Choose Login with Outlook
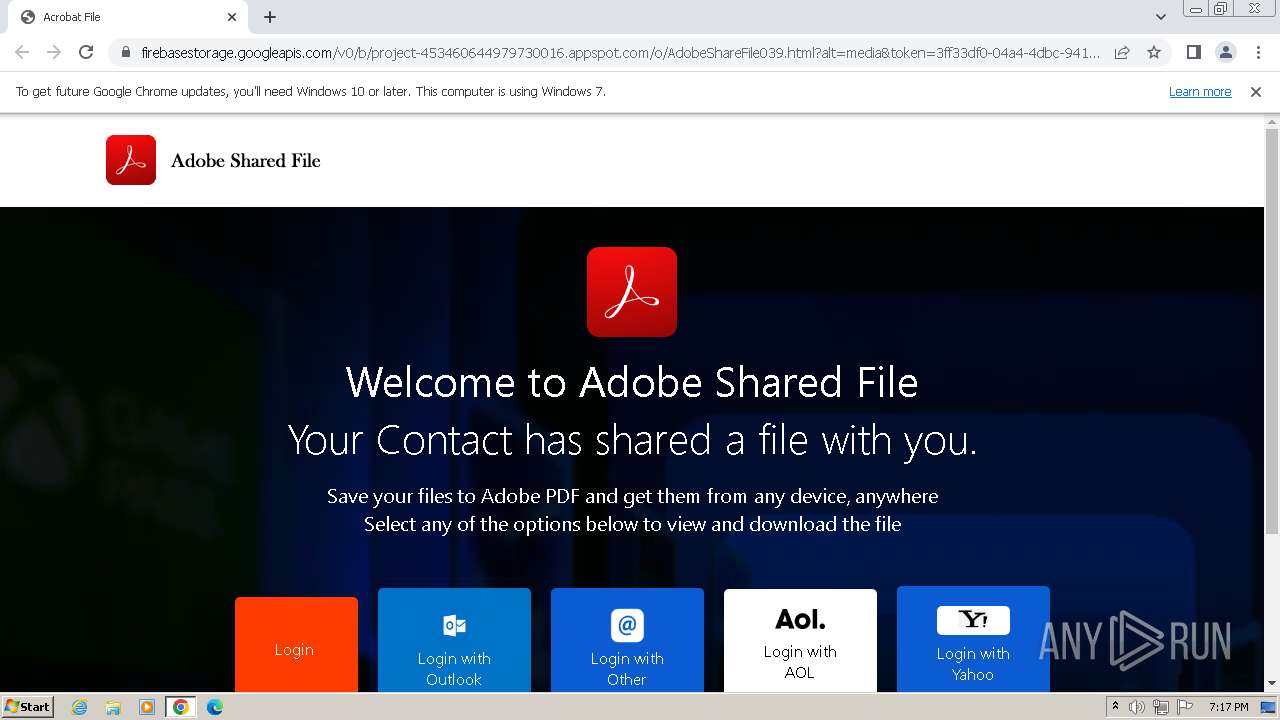Viewport: 1280px width, 720px height. point(454,641)
